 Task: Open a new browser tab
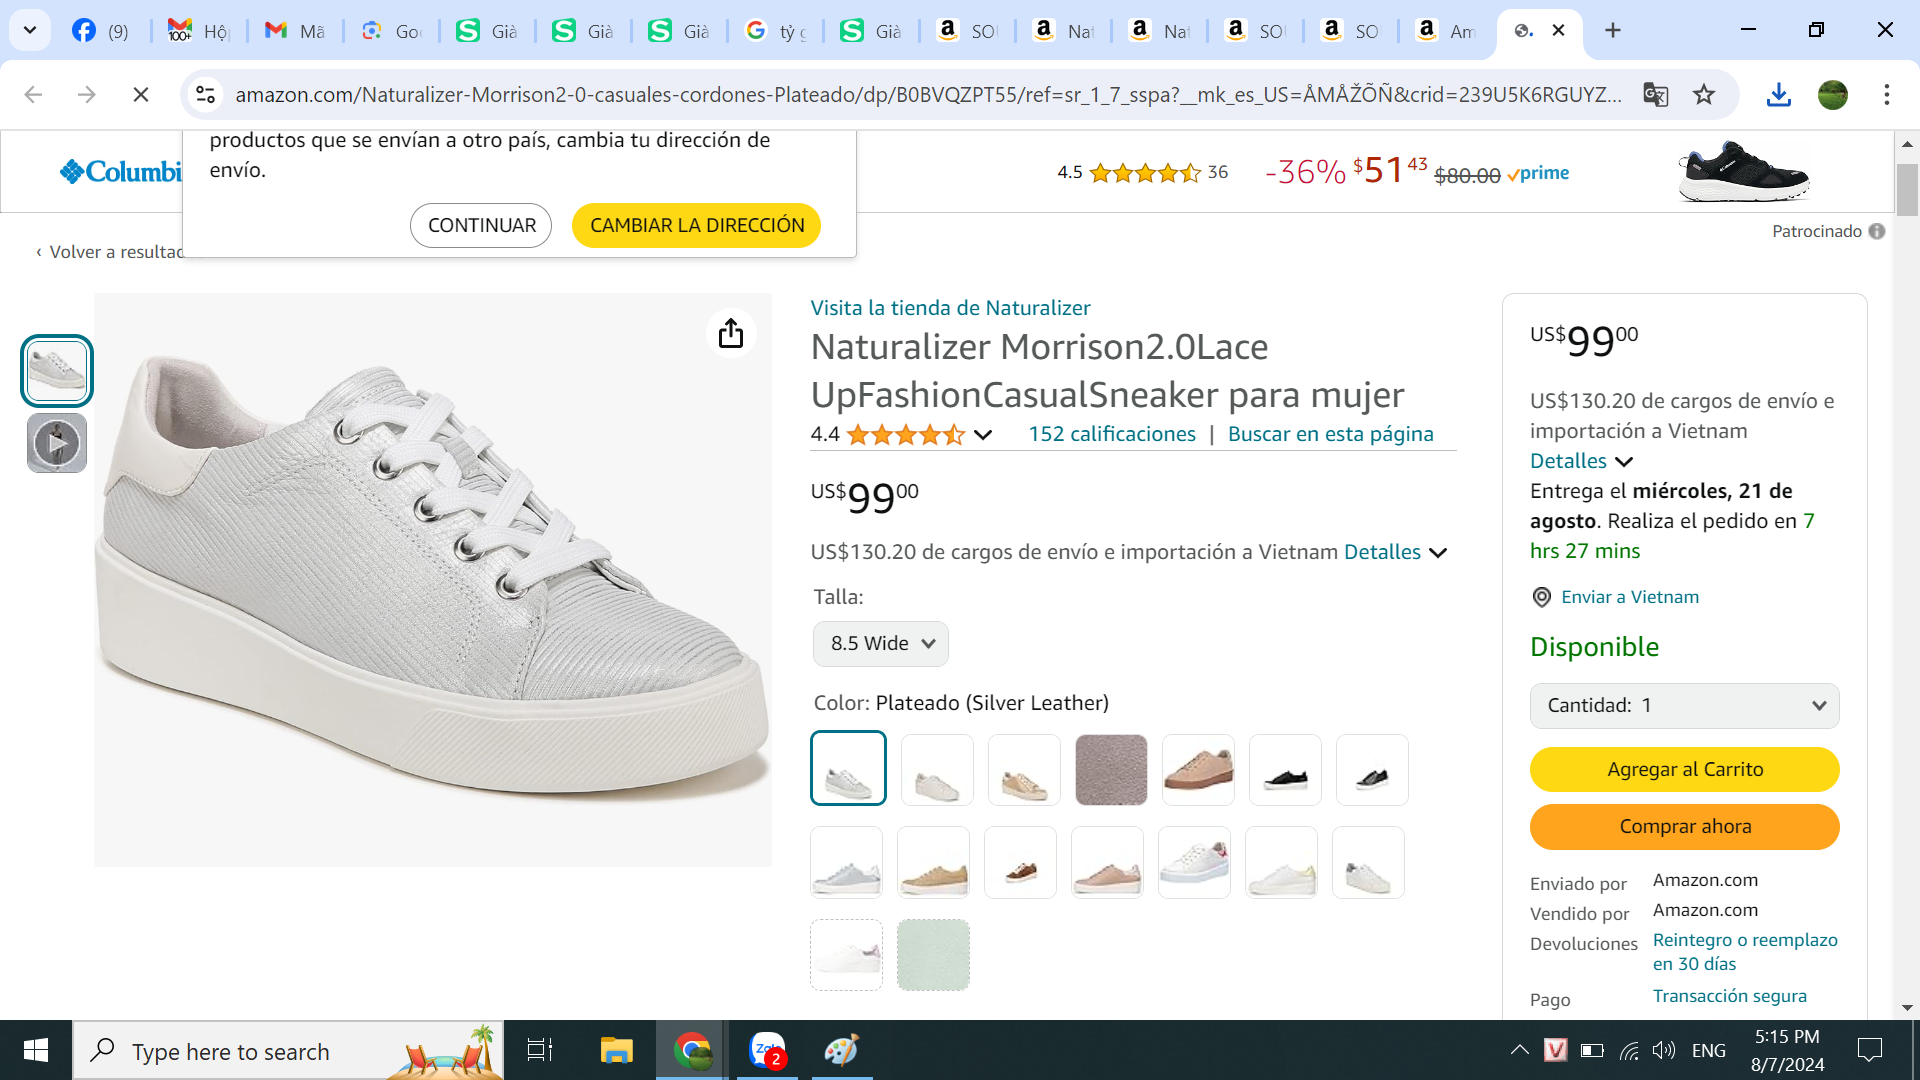point(1612,31)
